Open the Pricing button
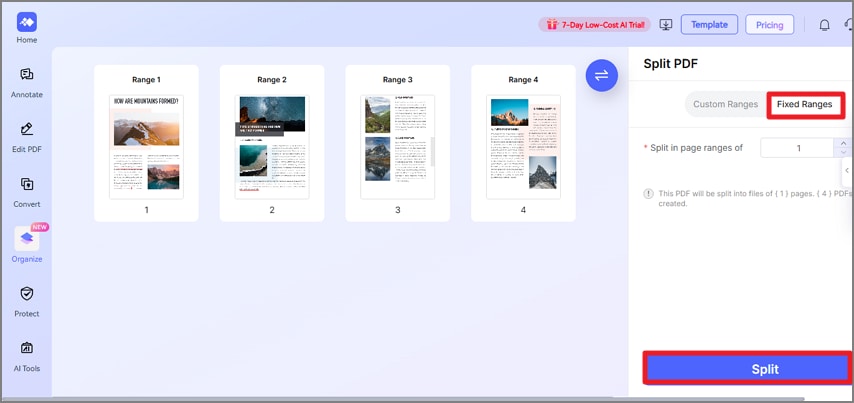This screenshot has width=854, height=403. [770, 25]
